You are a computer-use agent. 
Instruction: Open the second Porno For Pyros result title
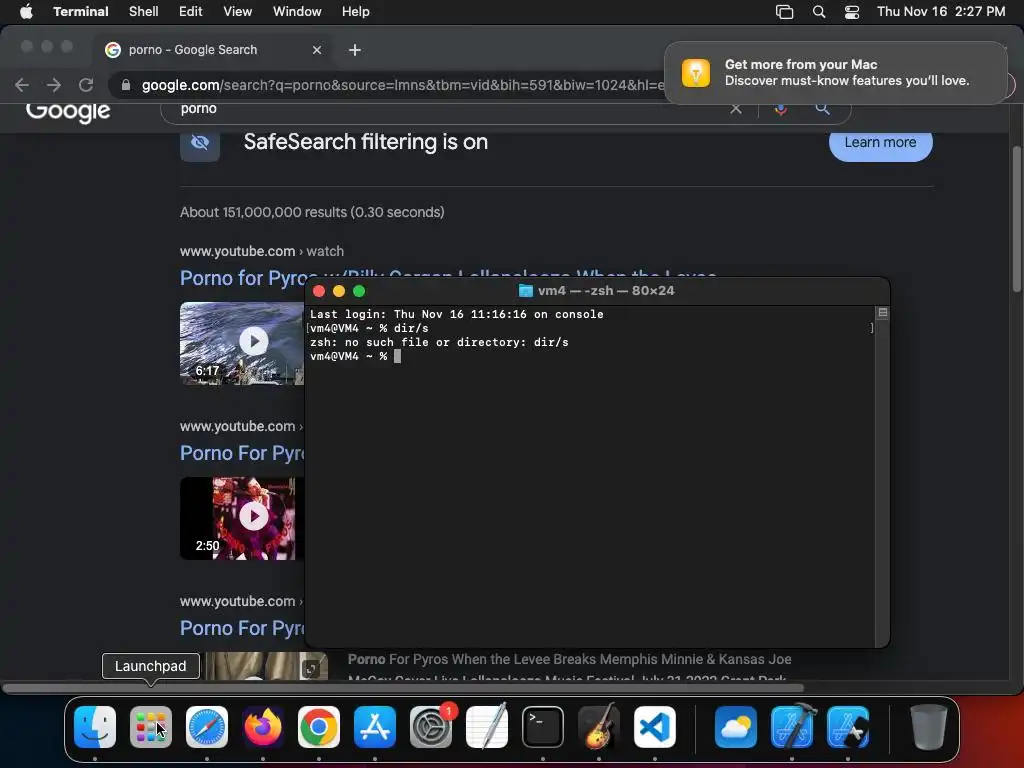click(242, 453)
